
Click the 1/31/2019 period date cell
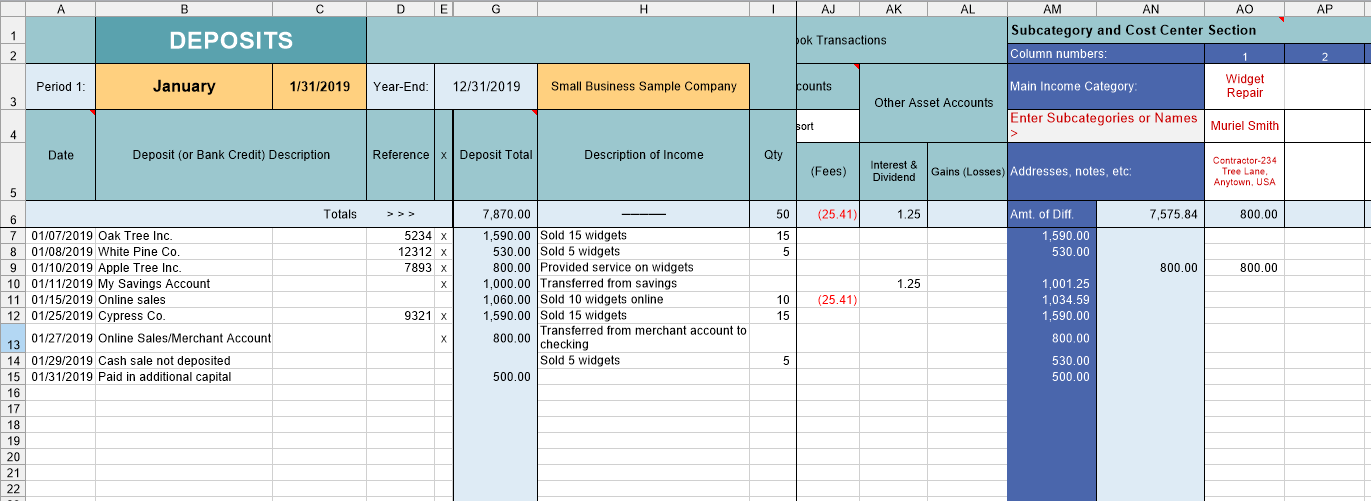coord(319,86)
